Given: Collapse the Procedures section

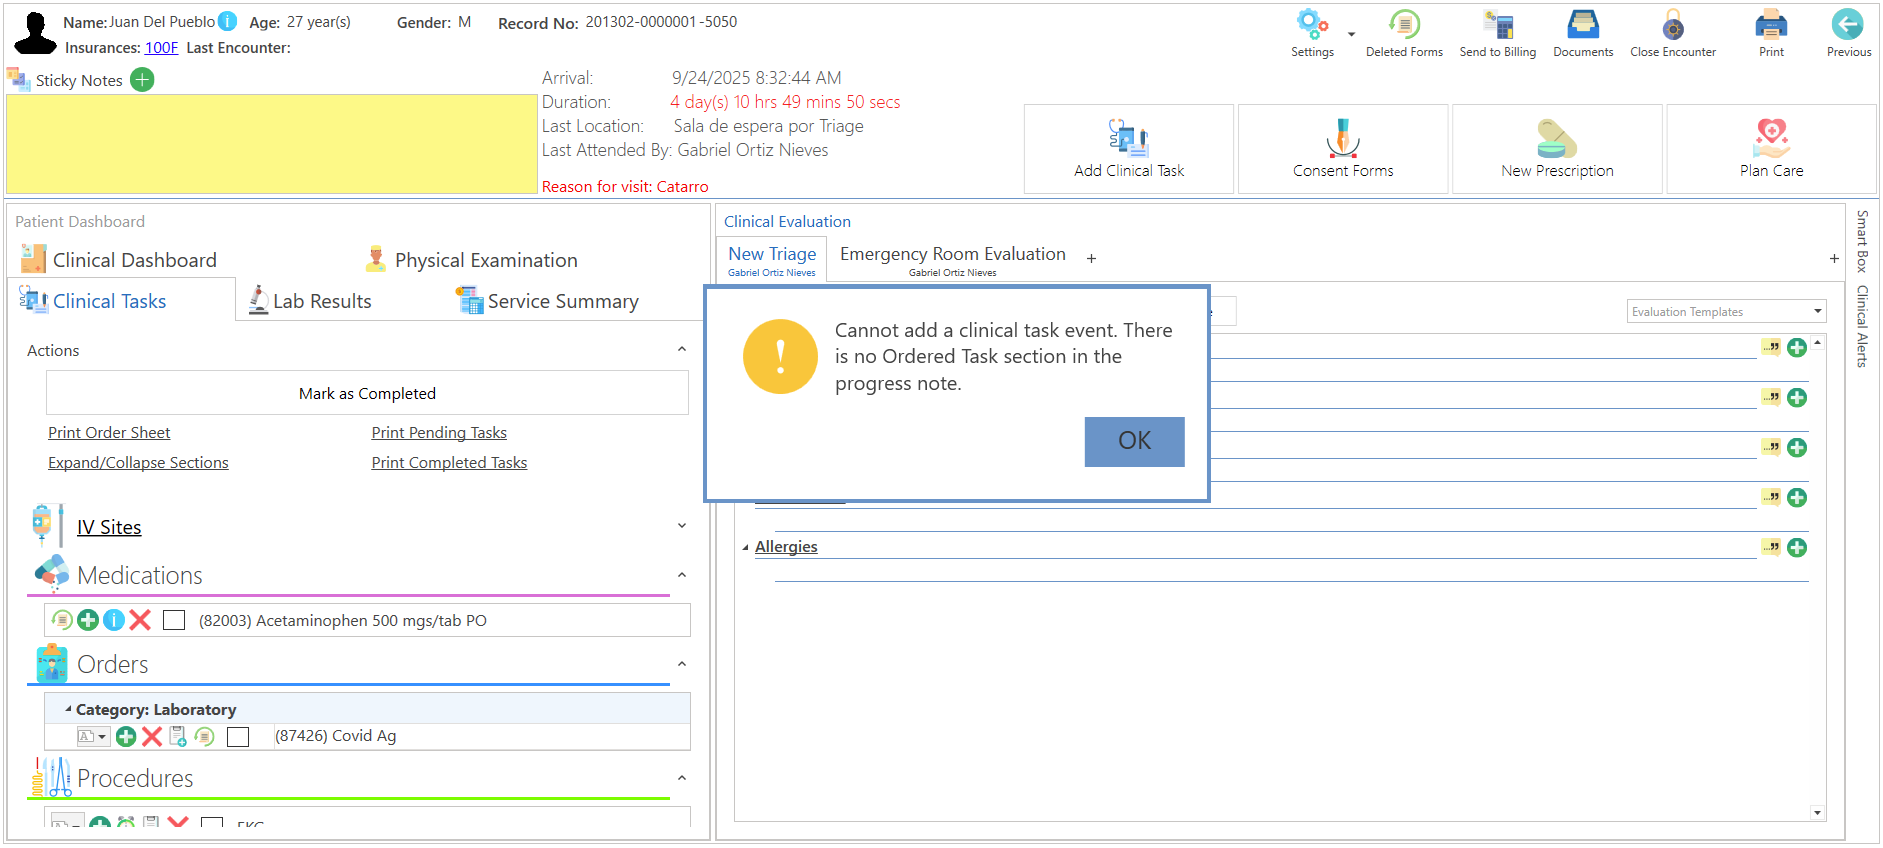Looking at the screenshot, I should click(x=682, y=778).
